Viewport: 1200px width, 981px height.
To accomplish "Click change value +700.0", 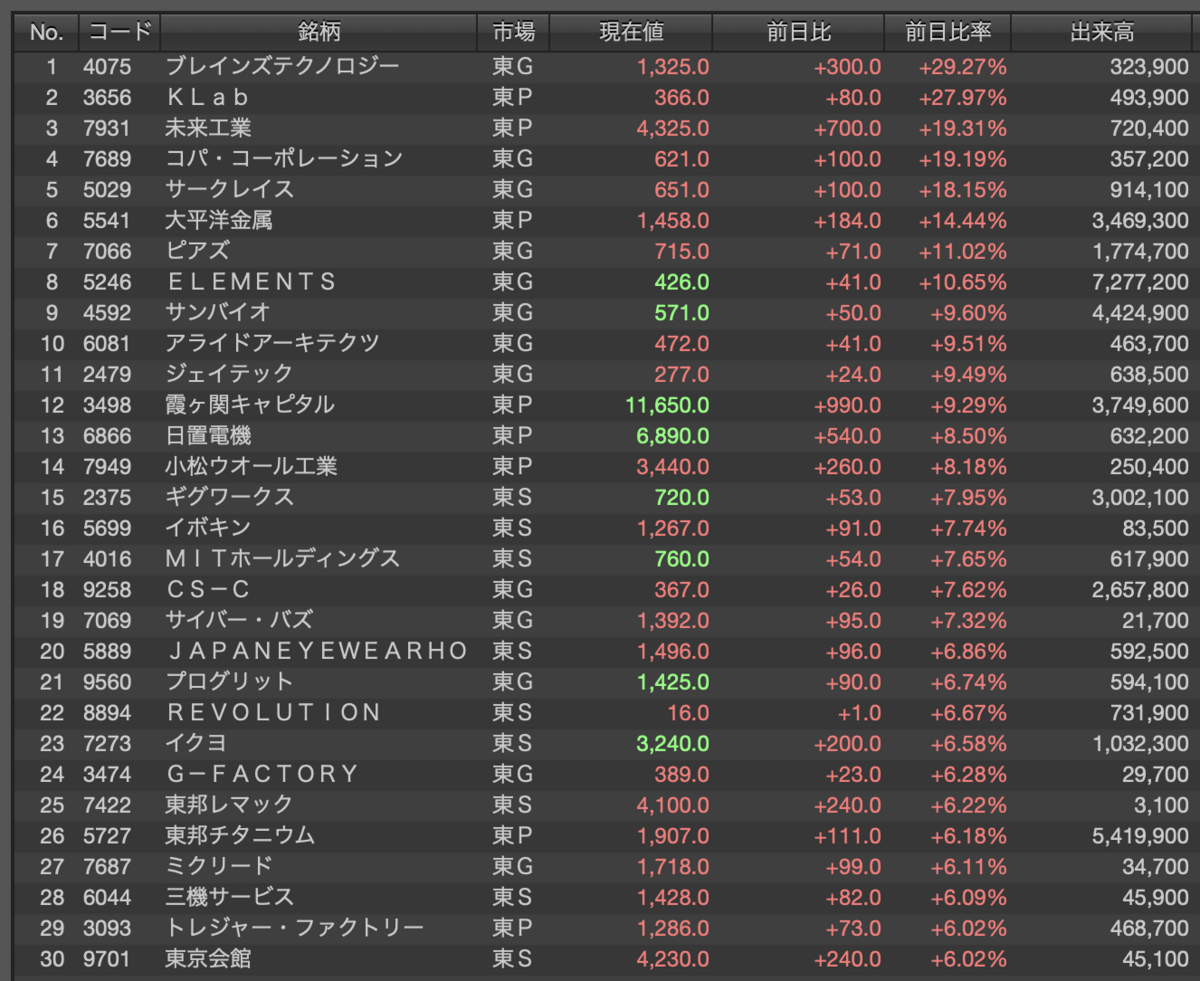I will 848,129.
